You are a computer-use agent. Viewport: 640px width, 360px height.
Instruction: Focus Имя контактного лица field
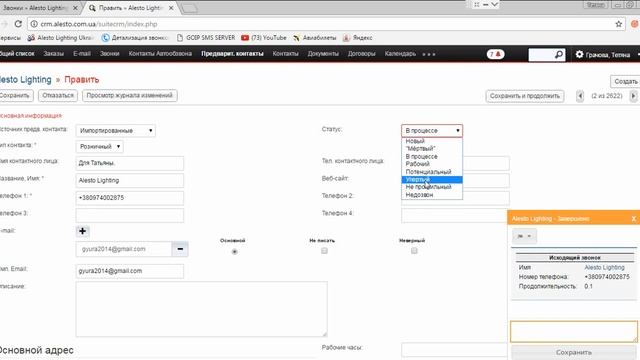pos(129,163)
